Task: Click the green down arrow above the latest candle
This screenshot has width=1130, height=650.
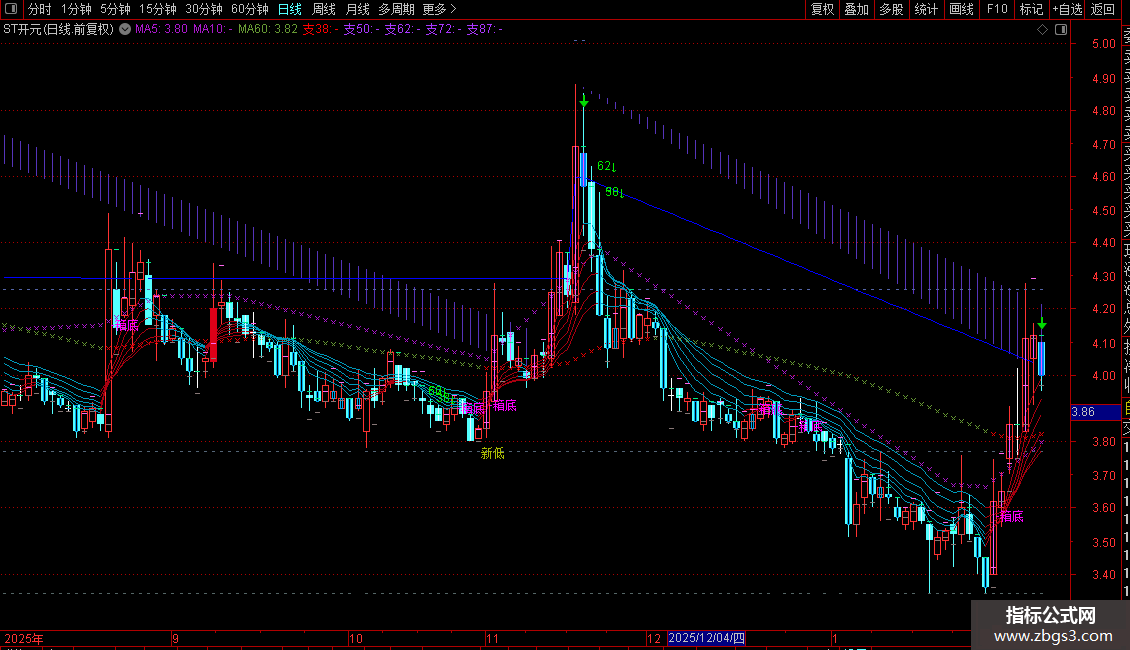Action: (x=1042, y=324)
